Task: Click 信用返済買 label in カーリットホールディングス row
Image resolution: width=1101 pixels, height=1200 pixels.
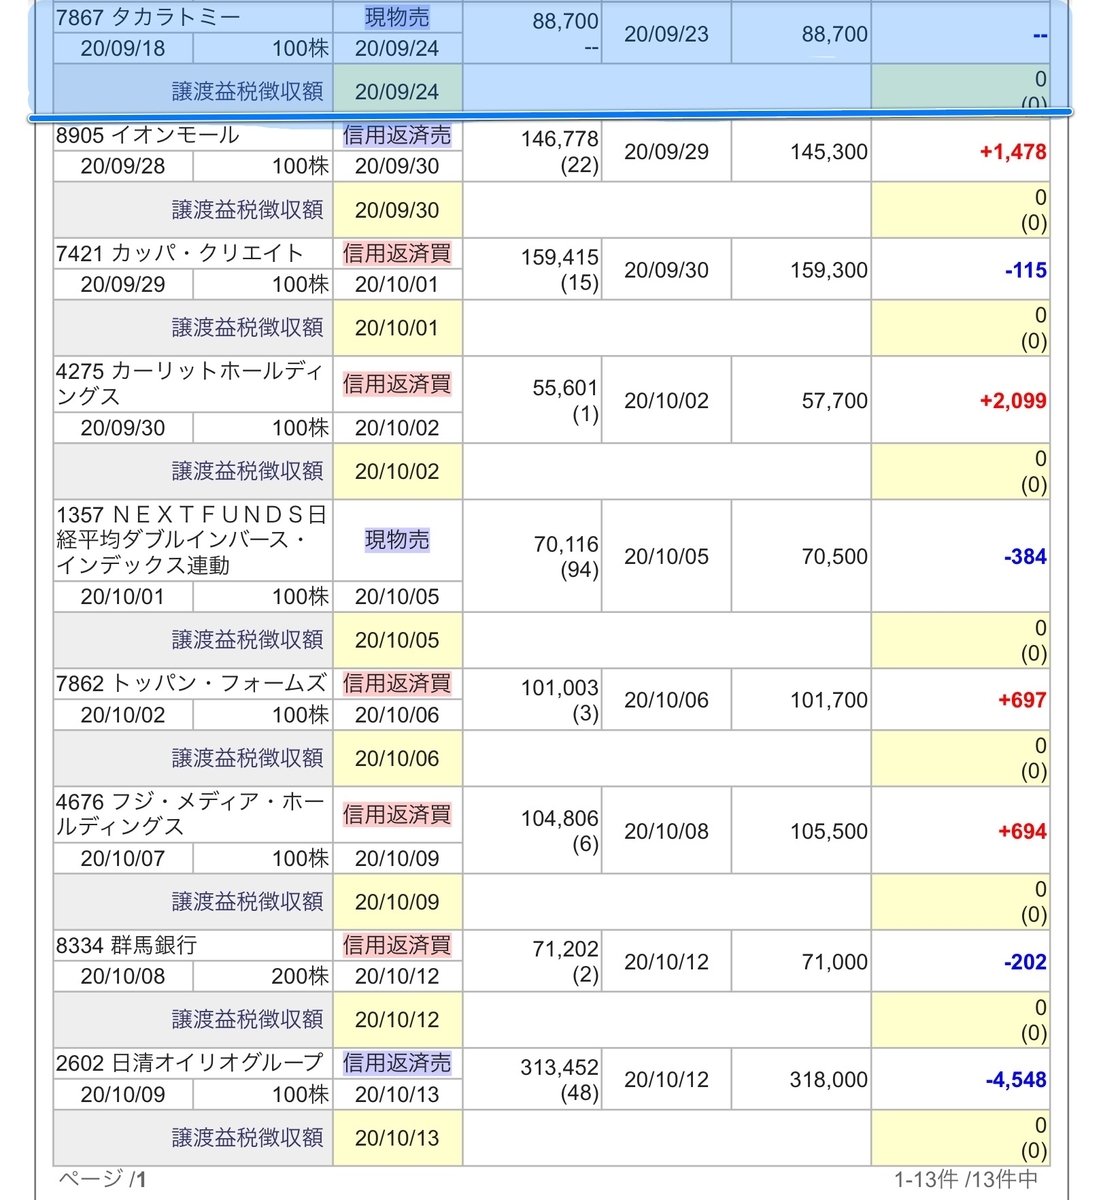Action: [x=397, y=384]
